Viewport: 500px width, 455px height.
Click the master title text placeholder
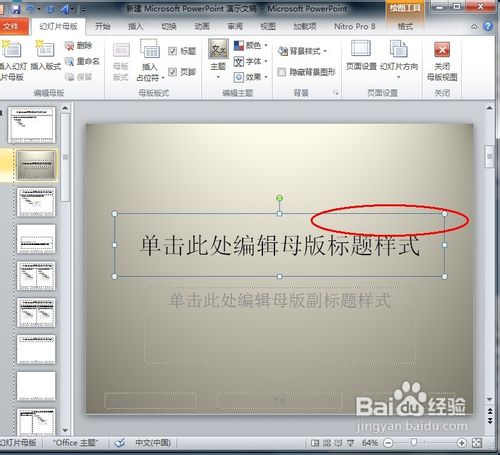279,245
